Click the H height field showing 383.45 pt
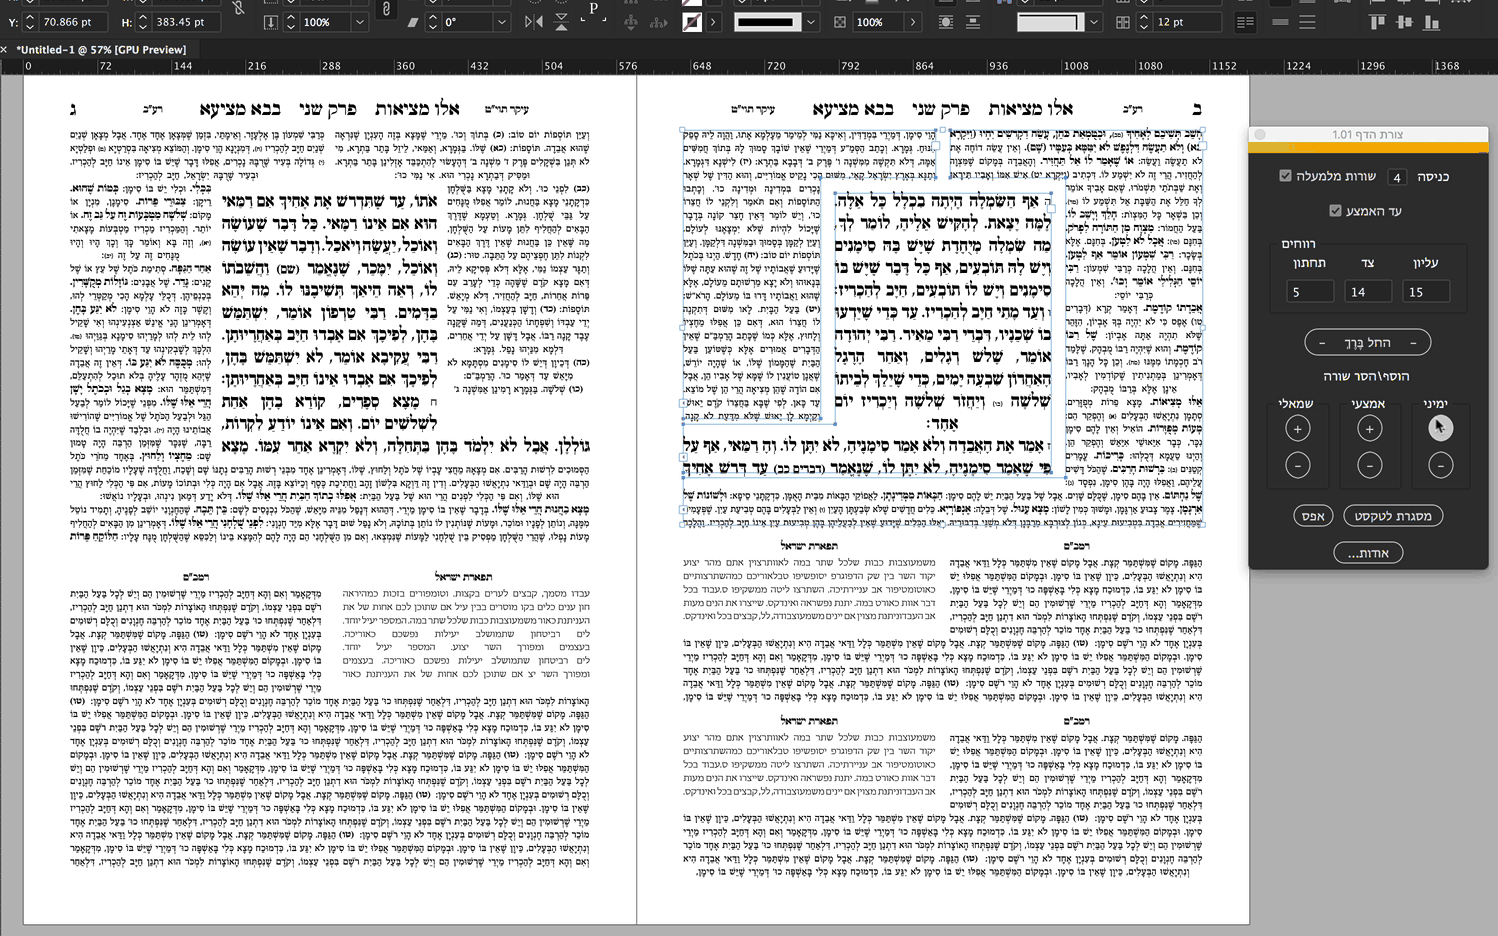Image resolution: width=1498 pixels, height=936 pixels. [x=185, y=22]
